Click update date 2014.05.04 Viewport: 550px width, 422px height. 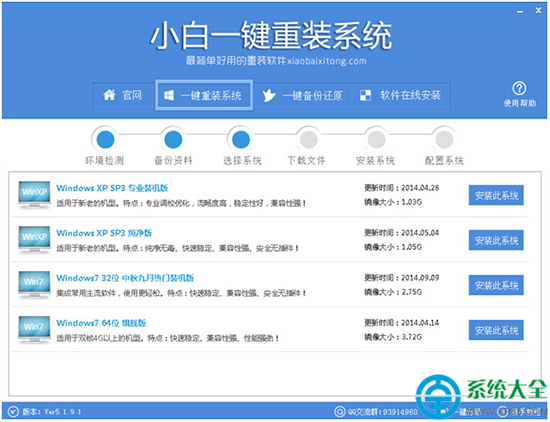tap(420, 233)
